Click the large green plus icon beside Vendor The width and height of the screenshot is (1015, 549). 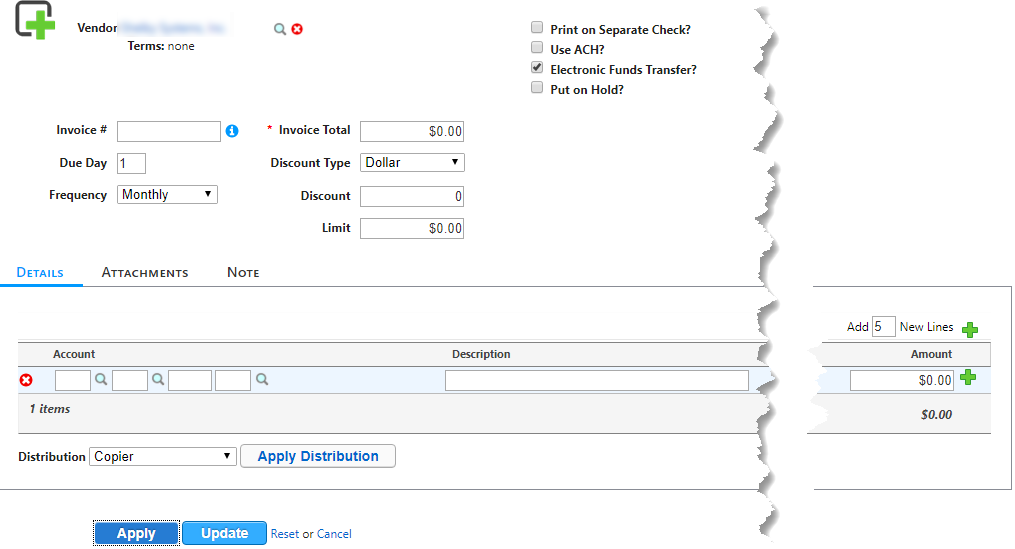(35, 20)
